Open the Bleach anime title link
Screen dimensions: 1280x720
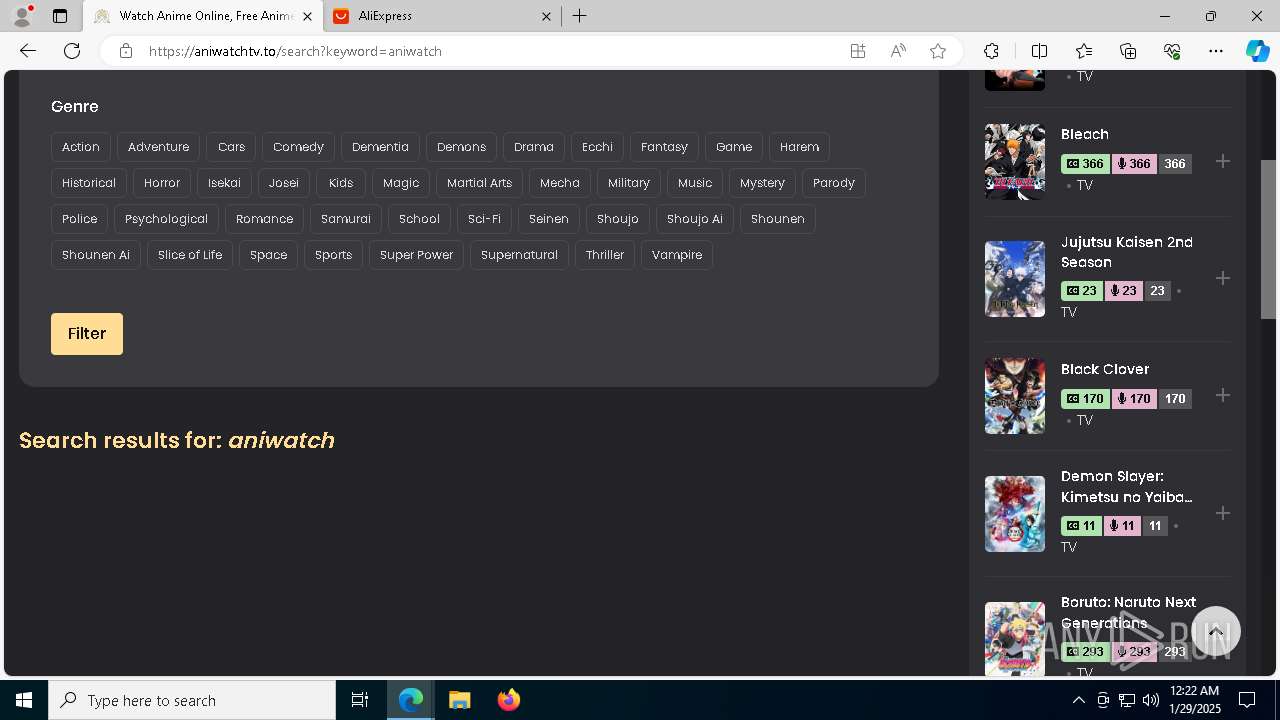tap(1085, 134)
